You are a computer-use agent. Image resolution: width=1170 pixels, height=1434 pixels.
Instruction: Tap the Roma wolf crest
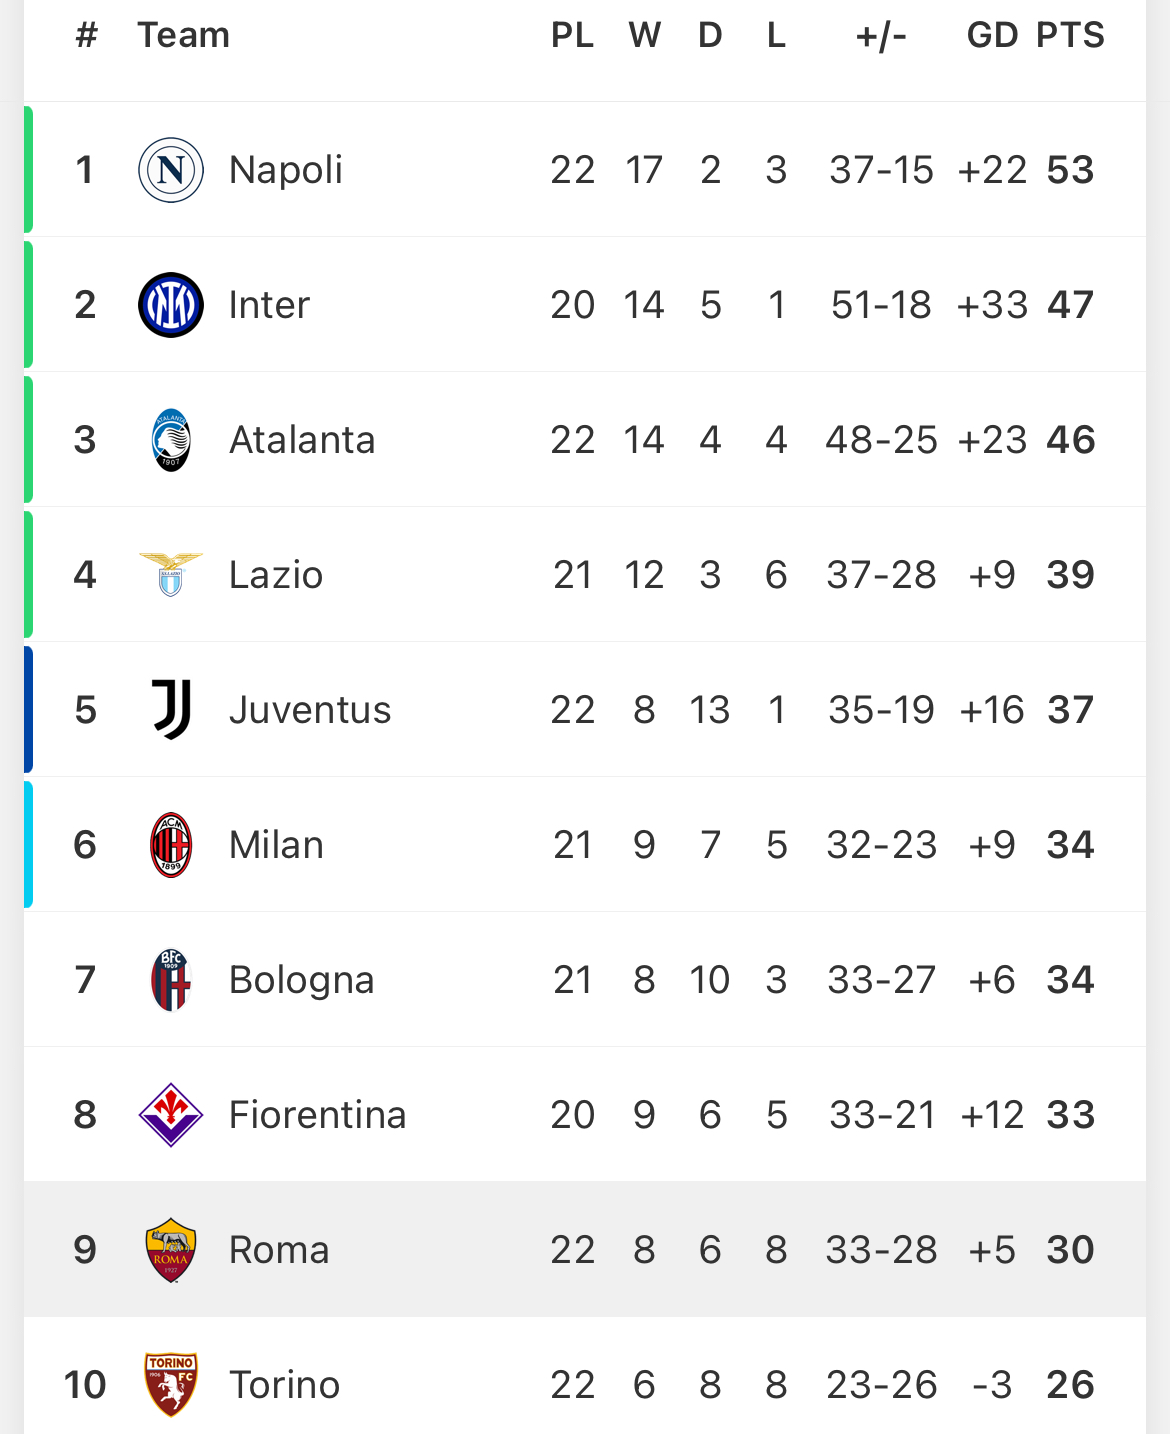[x=171, y=1250]
